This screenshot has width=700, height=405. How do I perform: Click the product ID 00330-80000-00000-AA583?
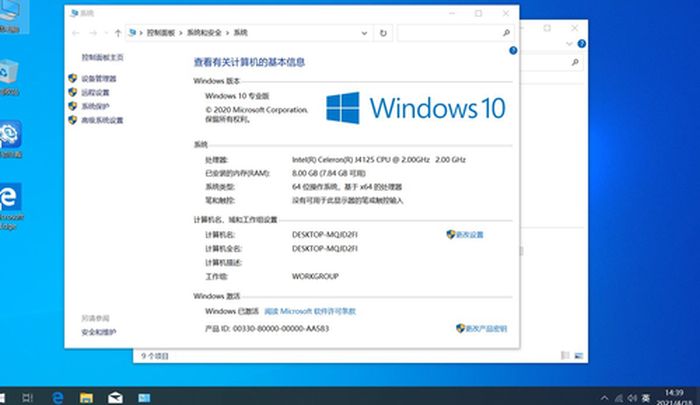(x=281, y=329)
